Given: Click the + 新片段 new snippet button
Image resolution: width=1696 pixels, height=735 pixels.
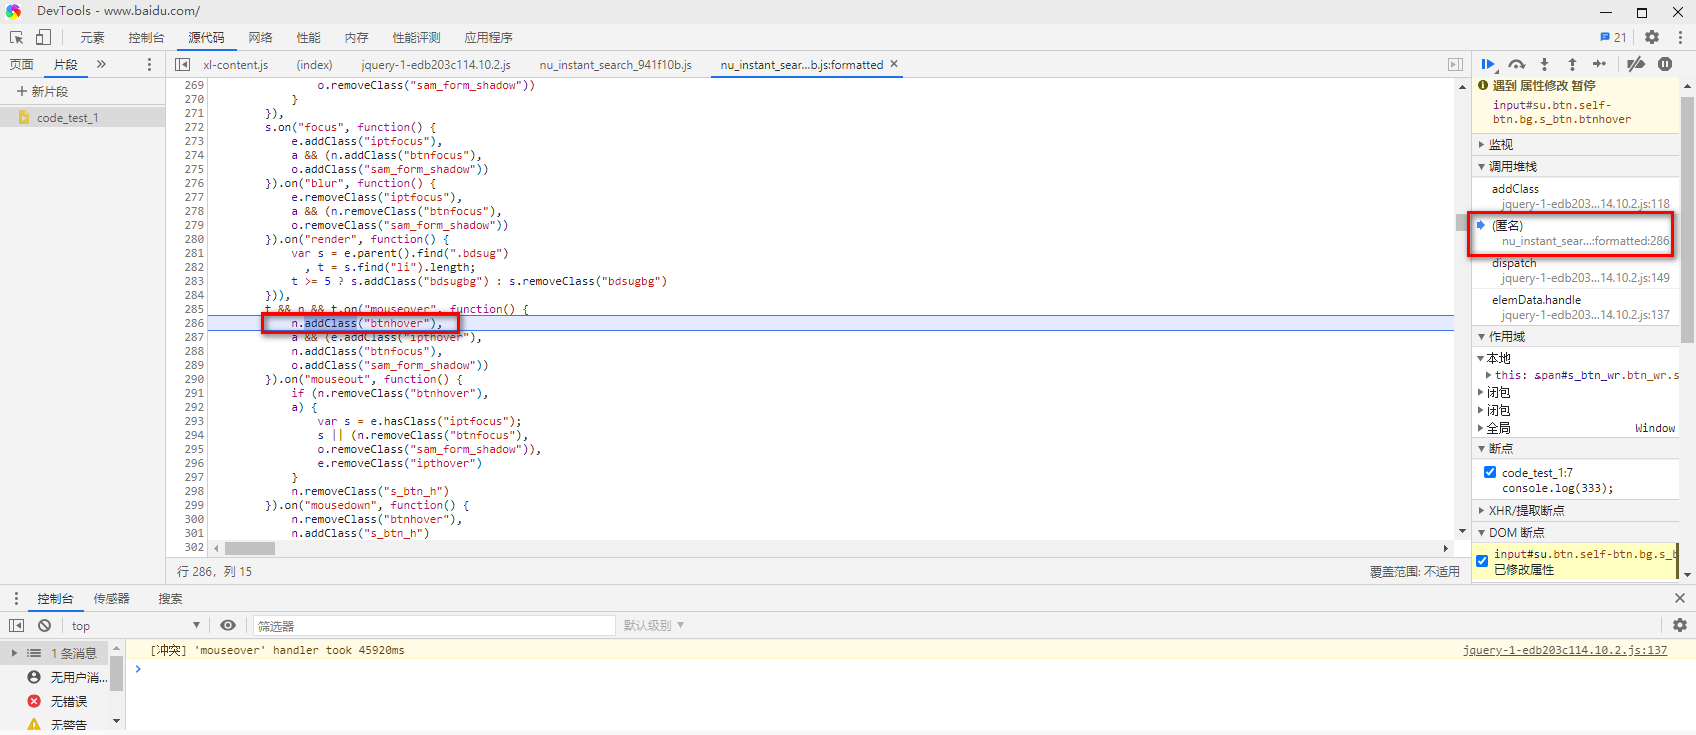Looking at the screenshot, I should [x=42, y=91].
